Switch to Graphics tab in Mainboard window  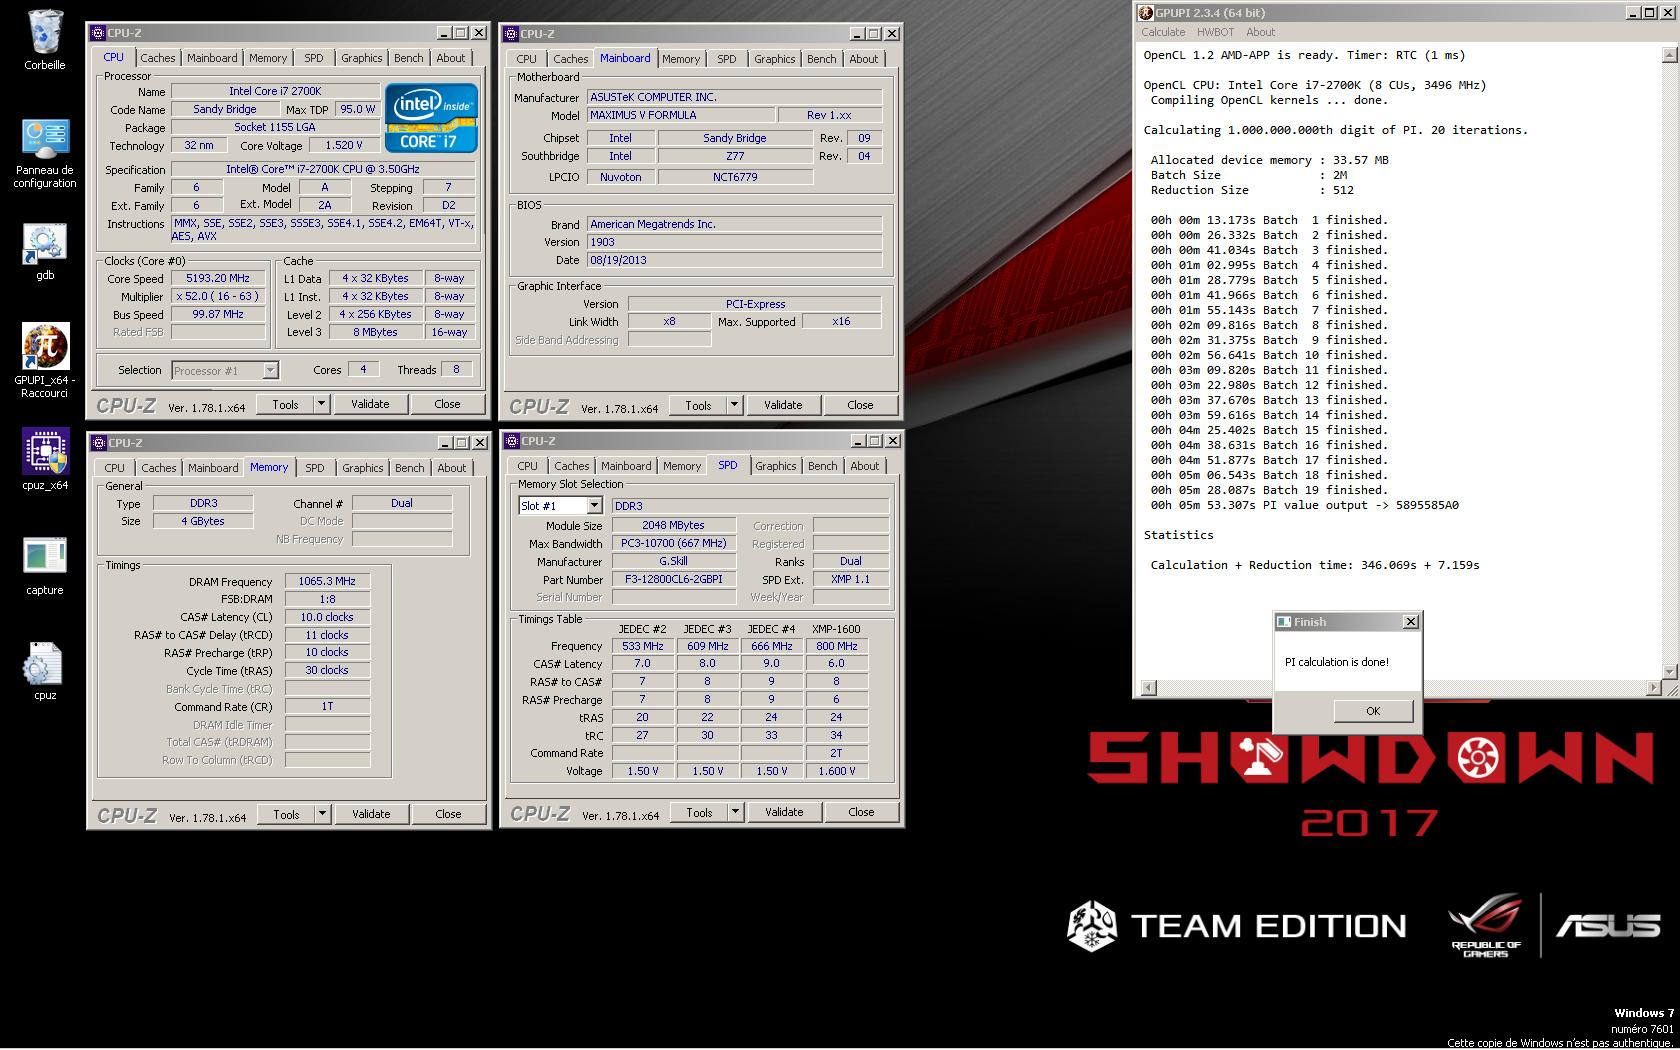(774, 59)
